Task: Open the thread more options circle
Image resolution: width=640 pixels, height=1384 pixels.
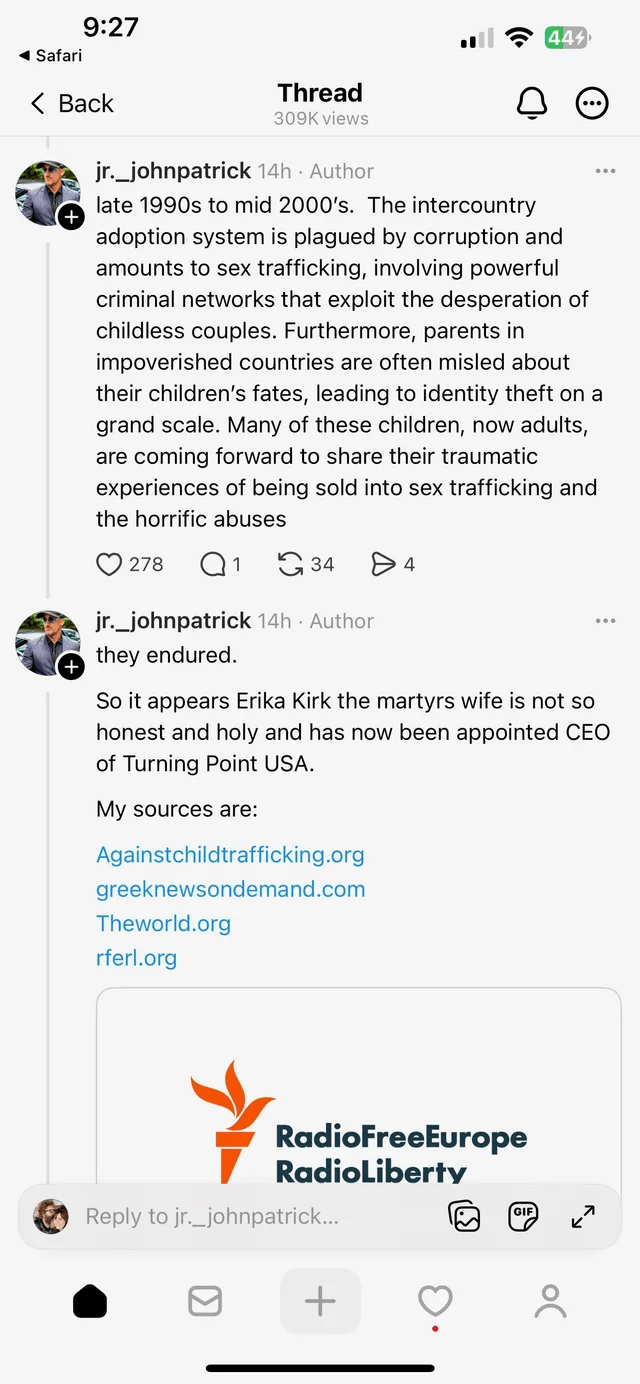Action: (x=592, y=103)
